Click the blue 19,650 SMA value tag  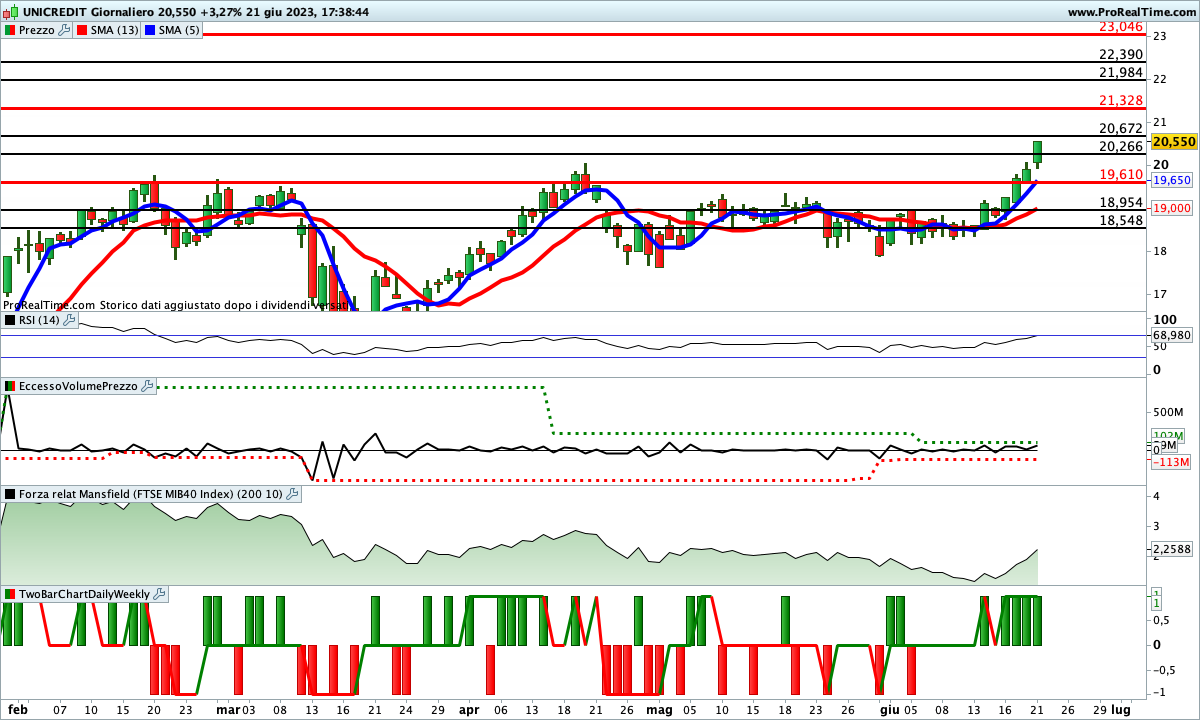coord(1170,181)
